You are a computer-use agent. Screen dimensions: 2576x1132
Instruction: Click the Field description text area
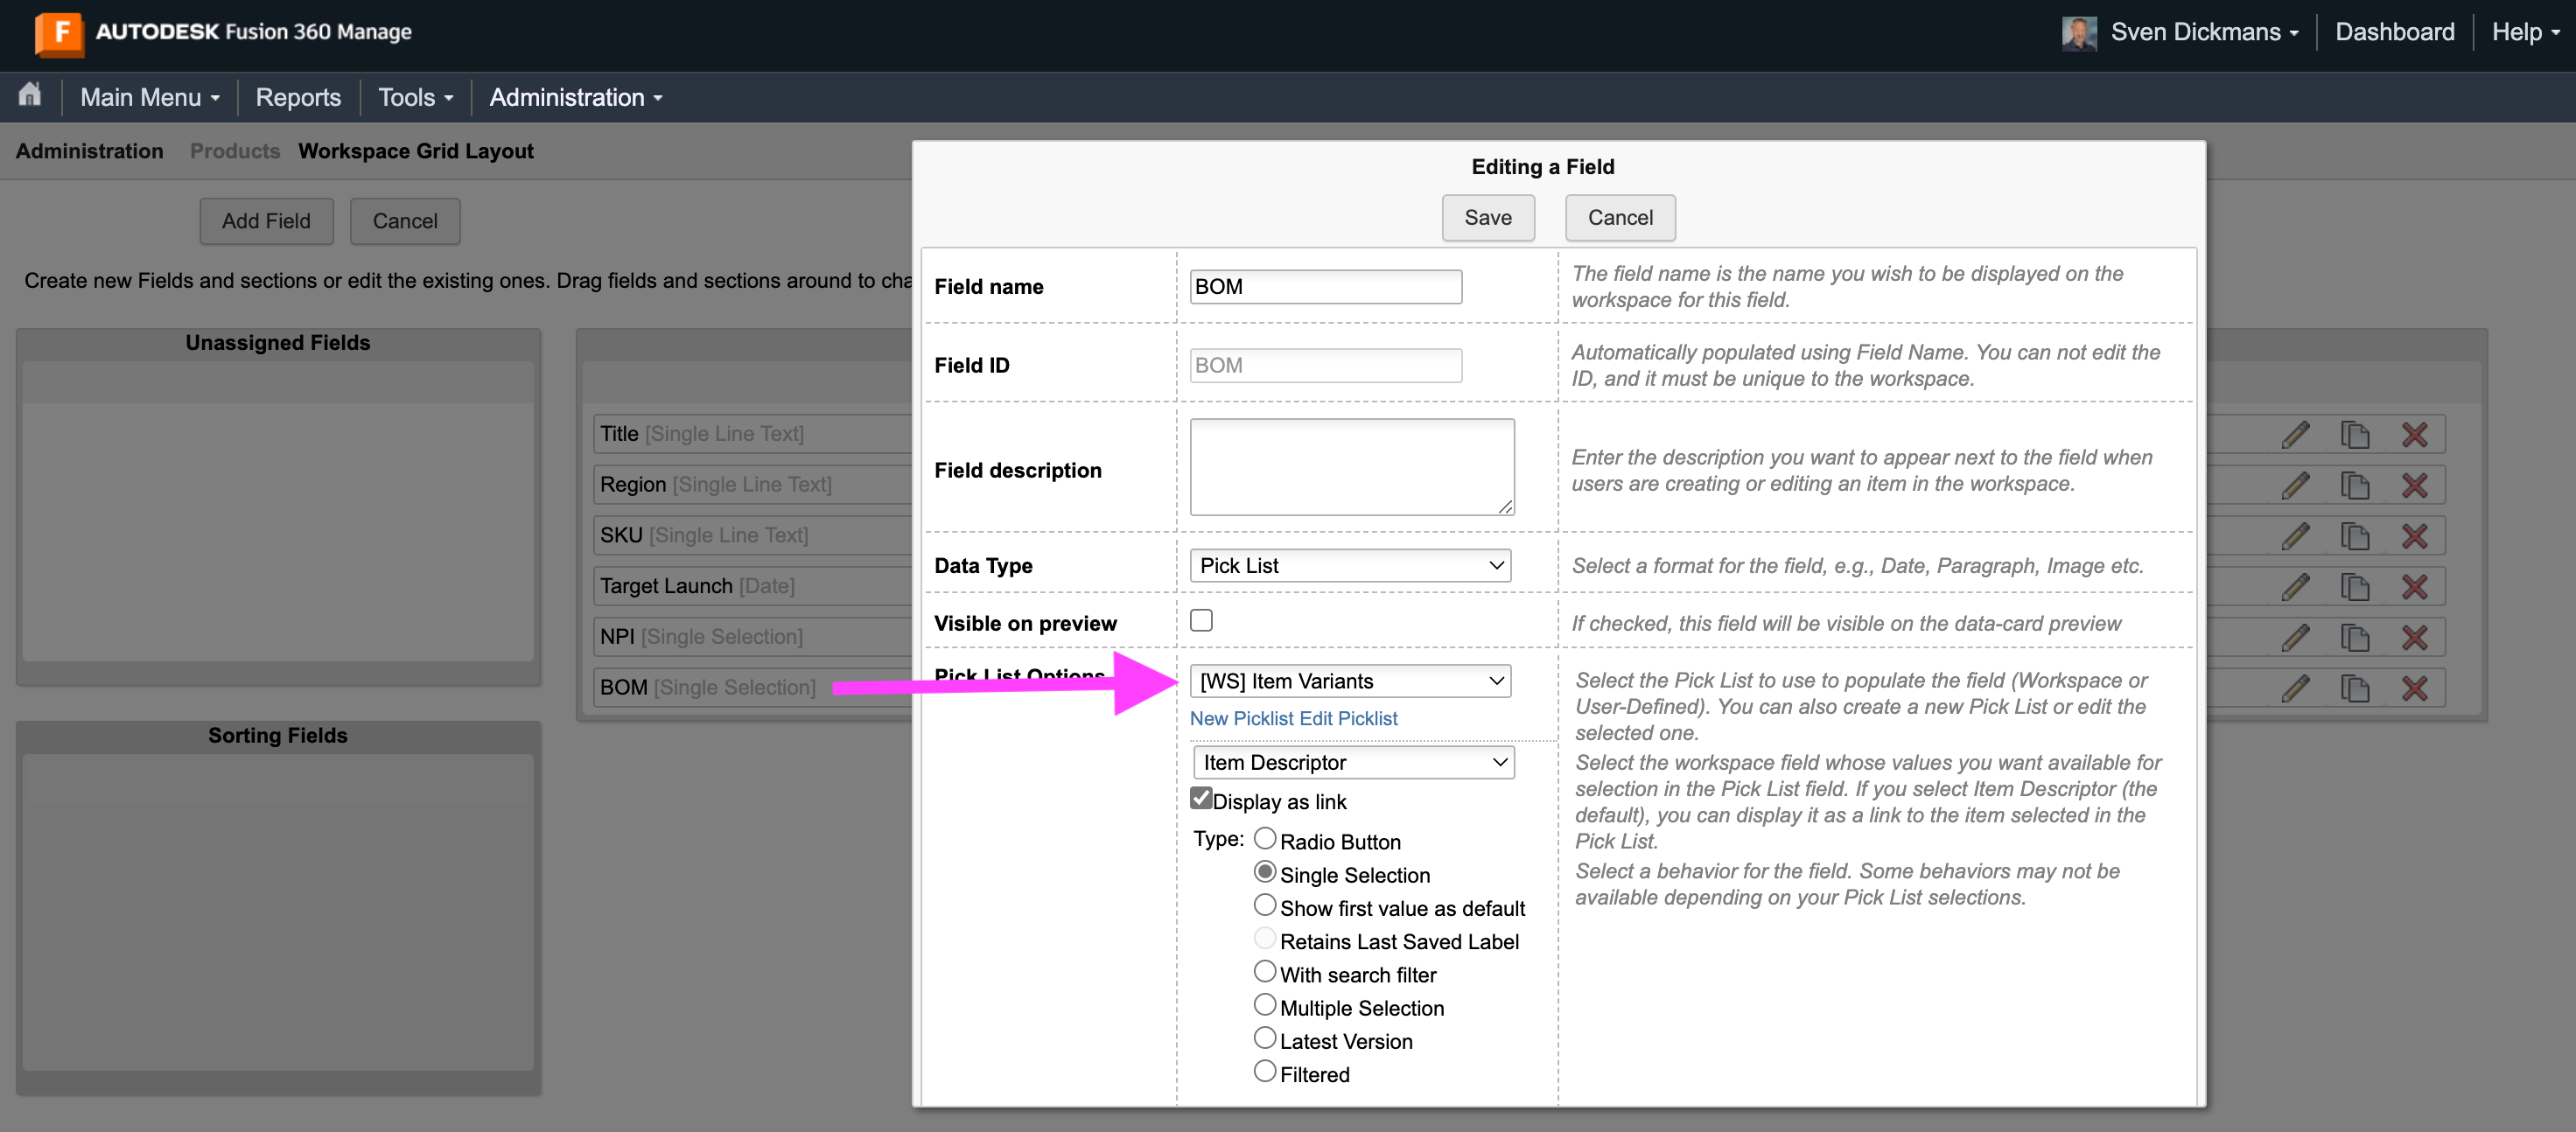1351,467
